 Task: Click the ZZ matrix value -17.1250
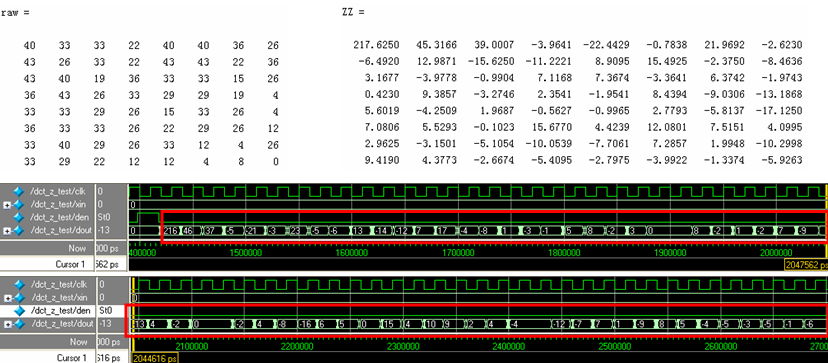(779, 111)
